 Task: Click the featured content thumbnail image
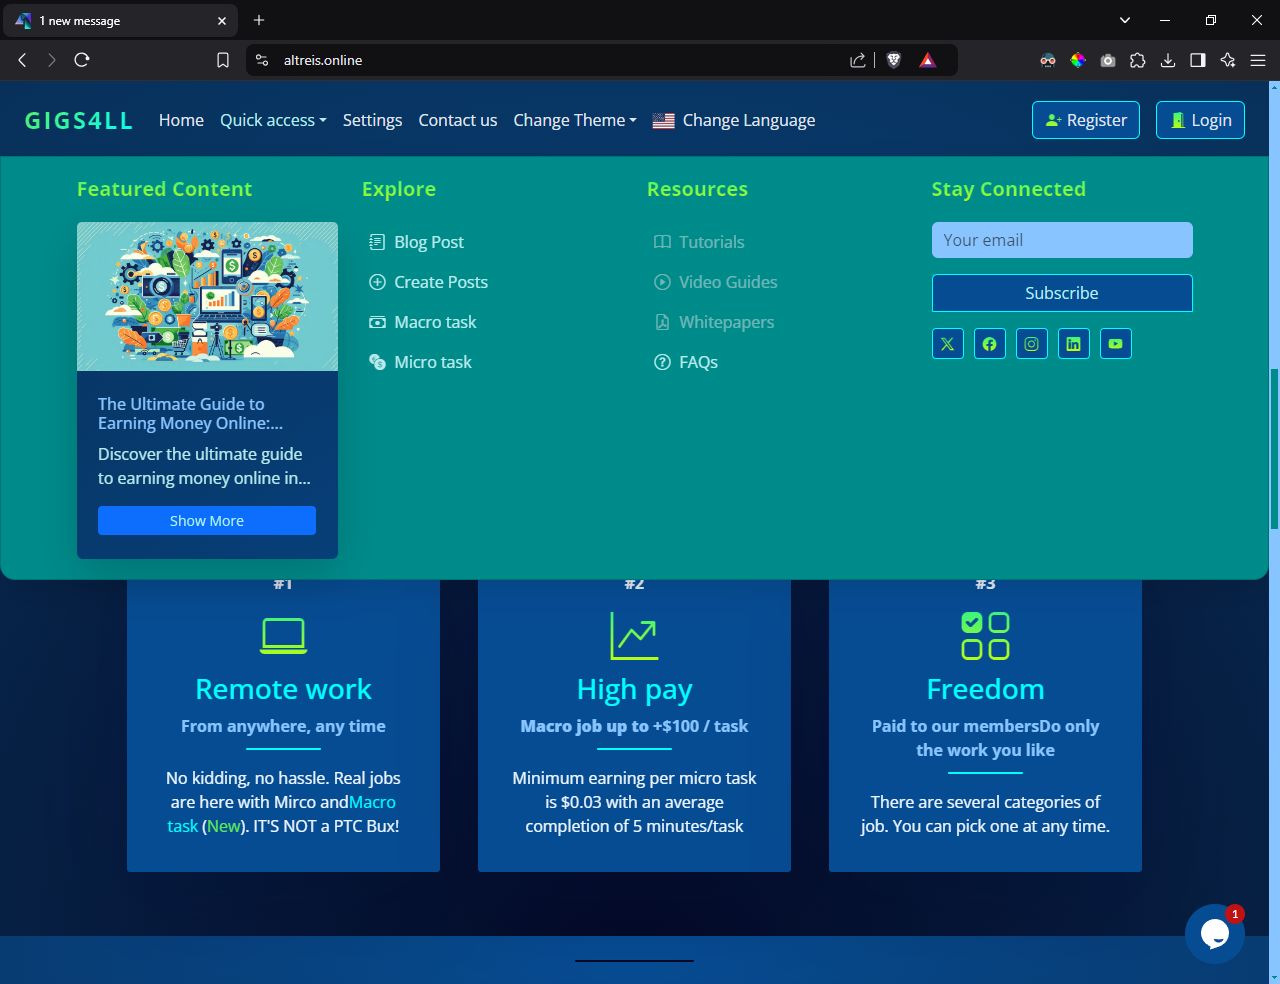click(x=207, y=296)
